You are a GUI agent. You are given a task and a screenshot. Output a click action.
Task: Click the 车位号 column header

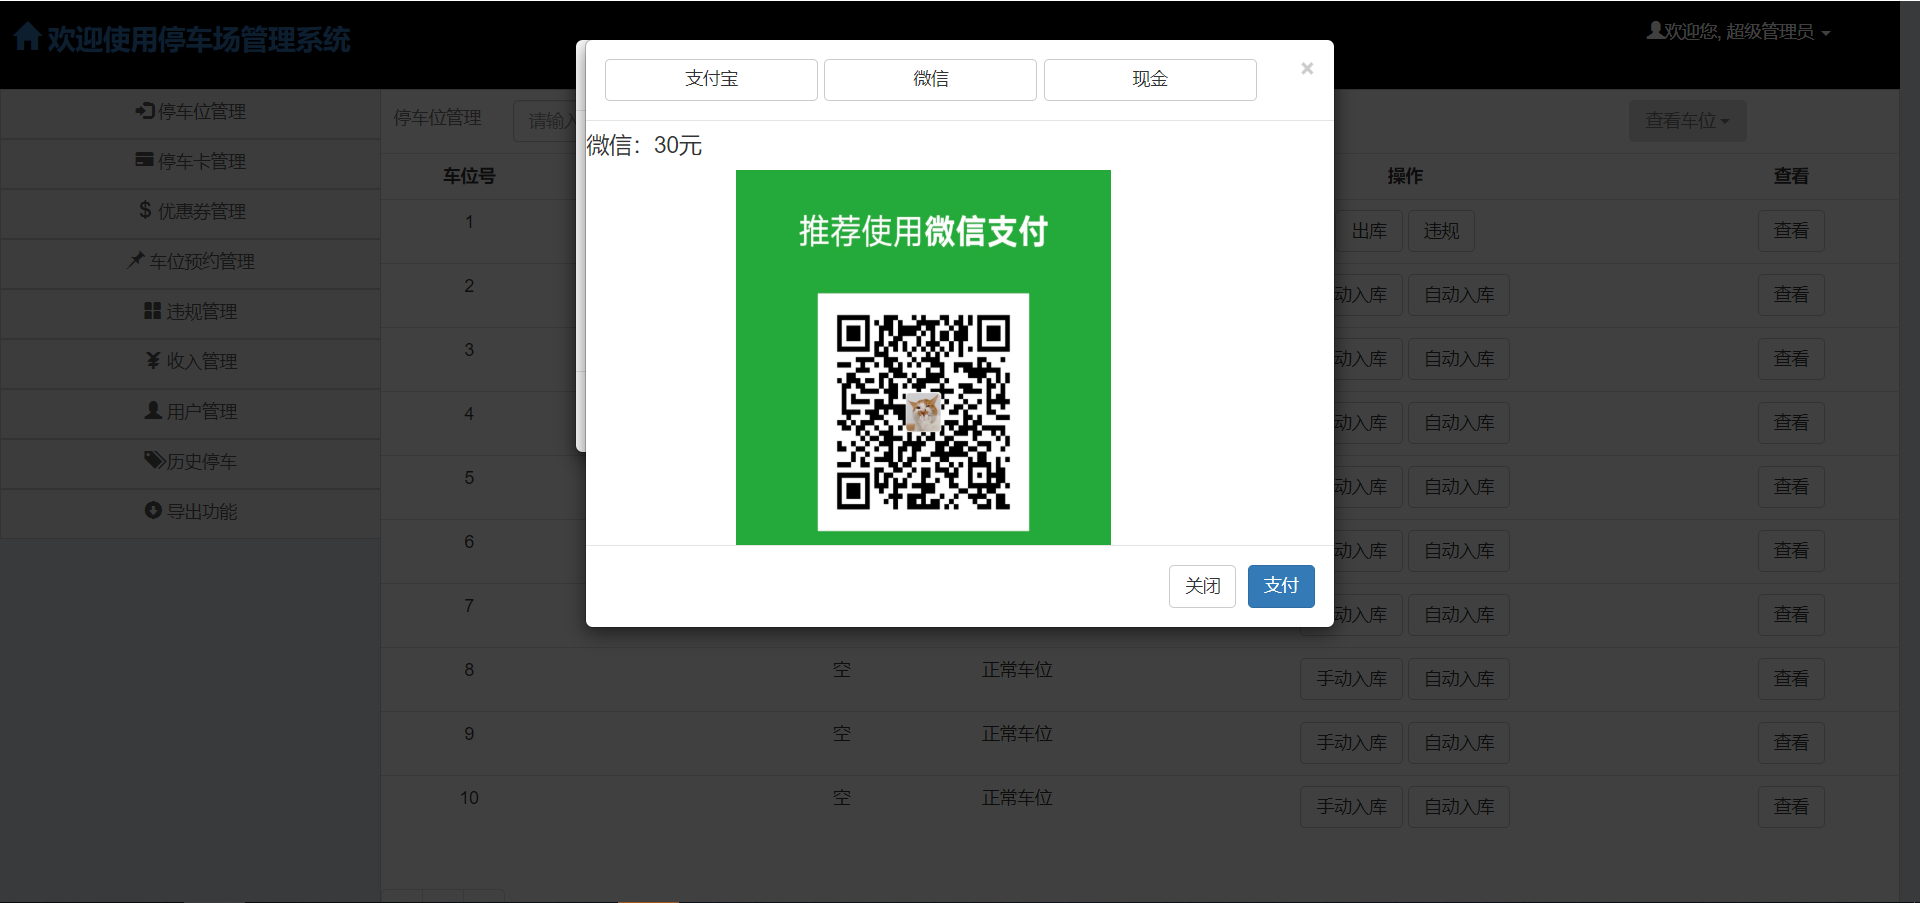click(x=469, y=176)
